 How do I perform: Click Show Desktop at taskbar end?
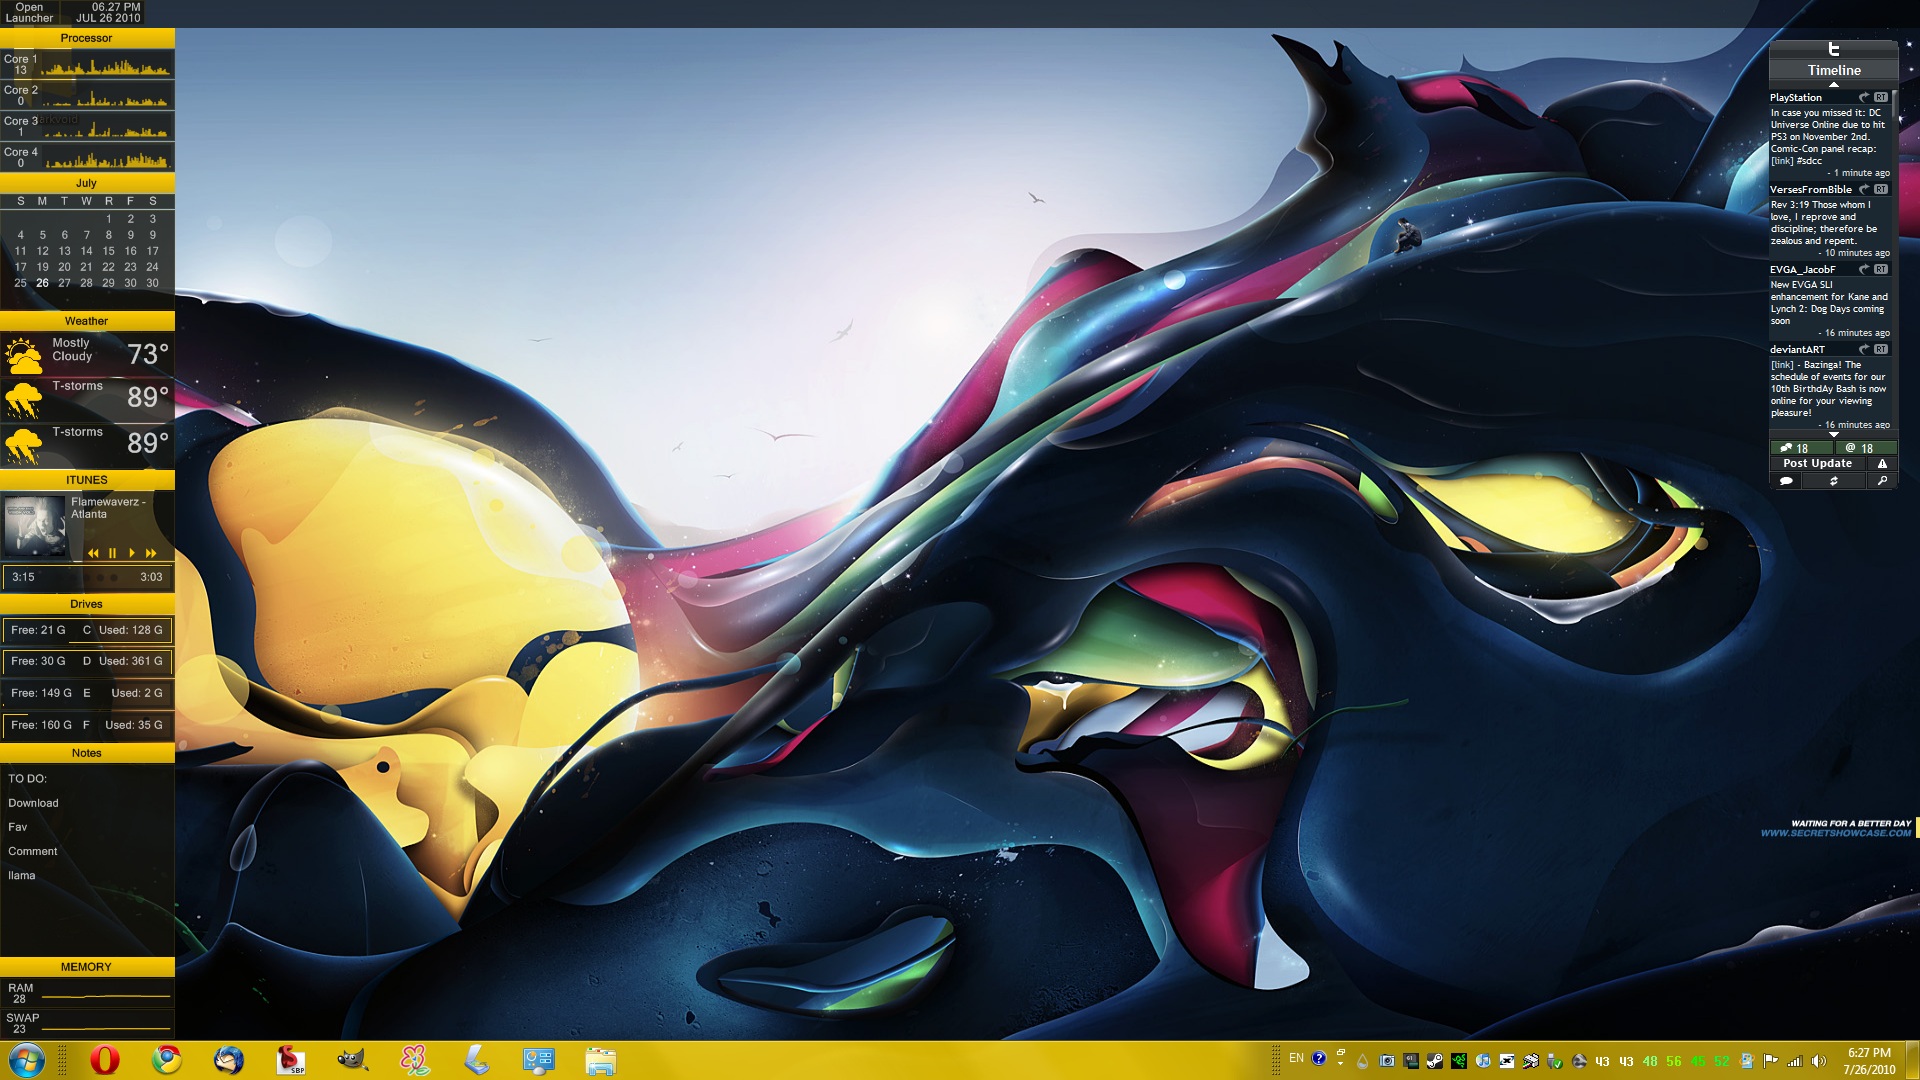pyautogui.click(x=1912, y=1060)
